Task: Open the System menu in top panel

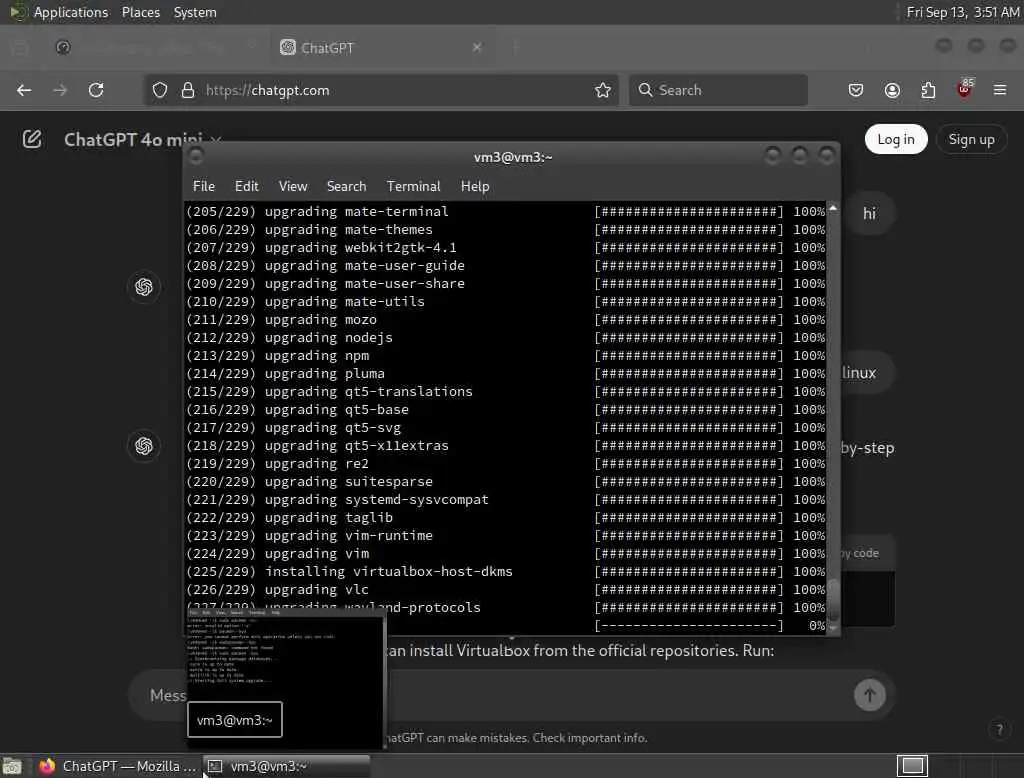Action: (x=195, y=12)
